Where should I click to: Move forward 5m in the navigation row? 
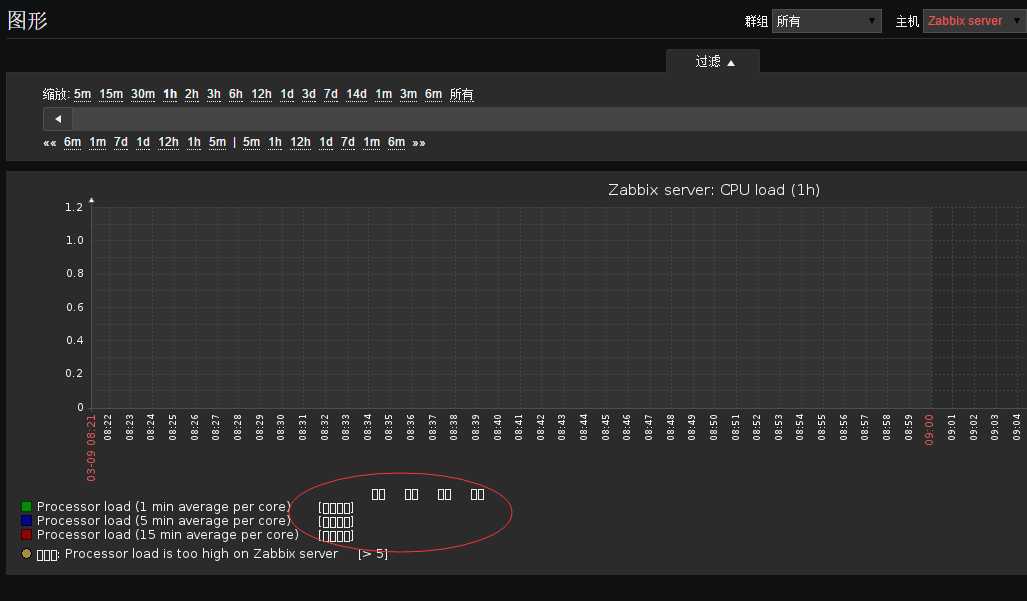point(252,142)
